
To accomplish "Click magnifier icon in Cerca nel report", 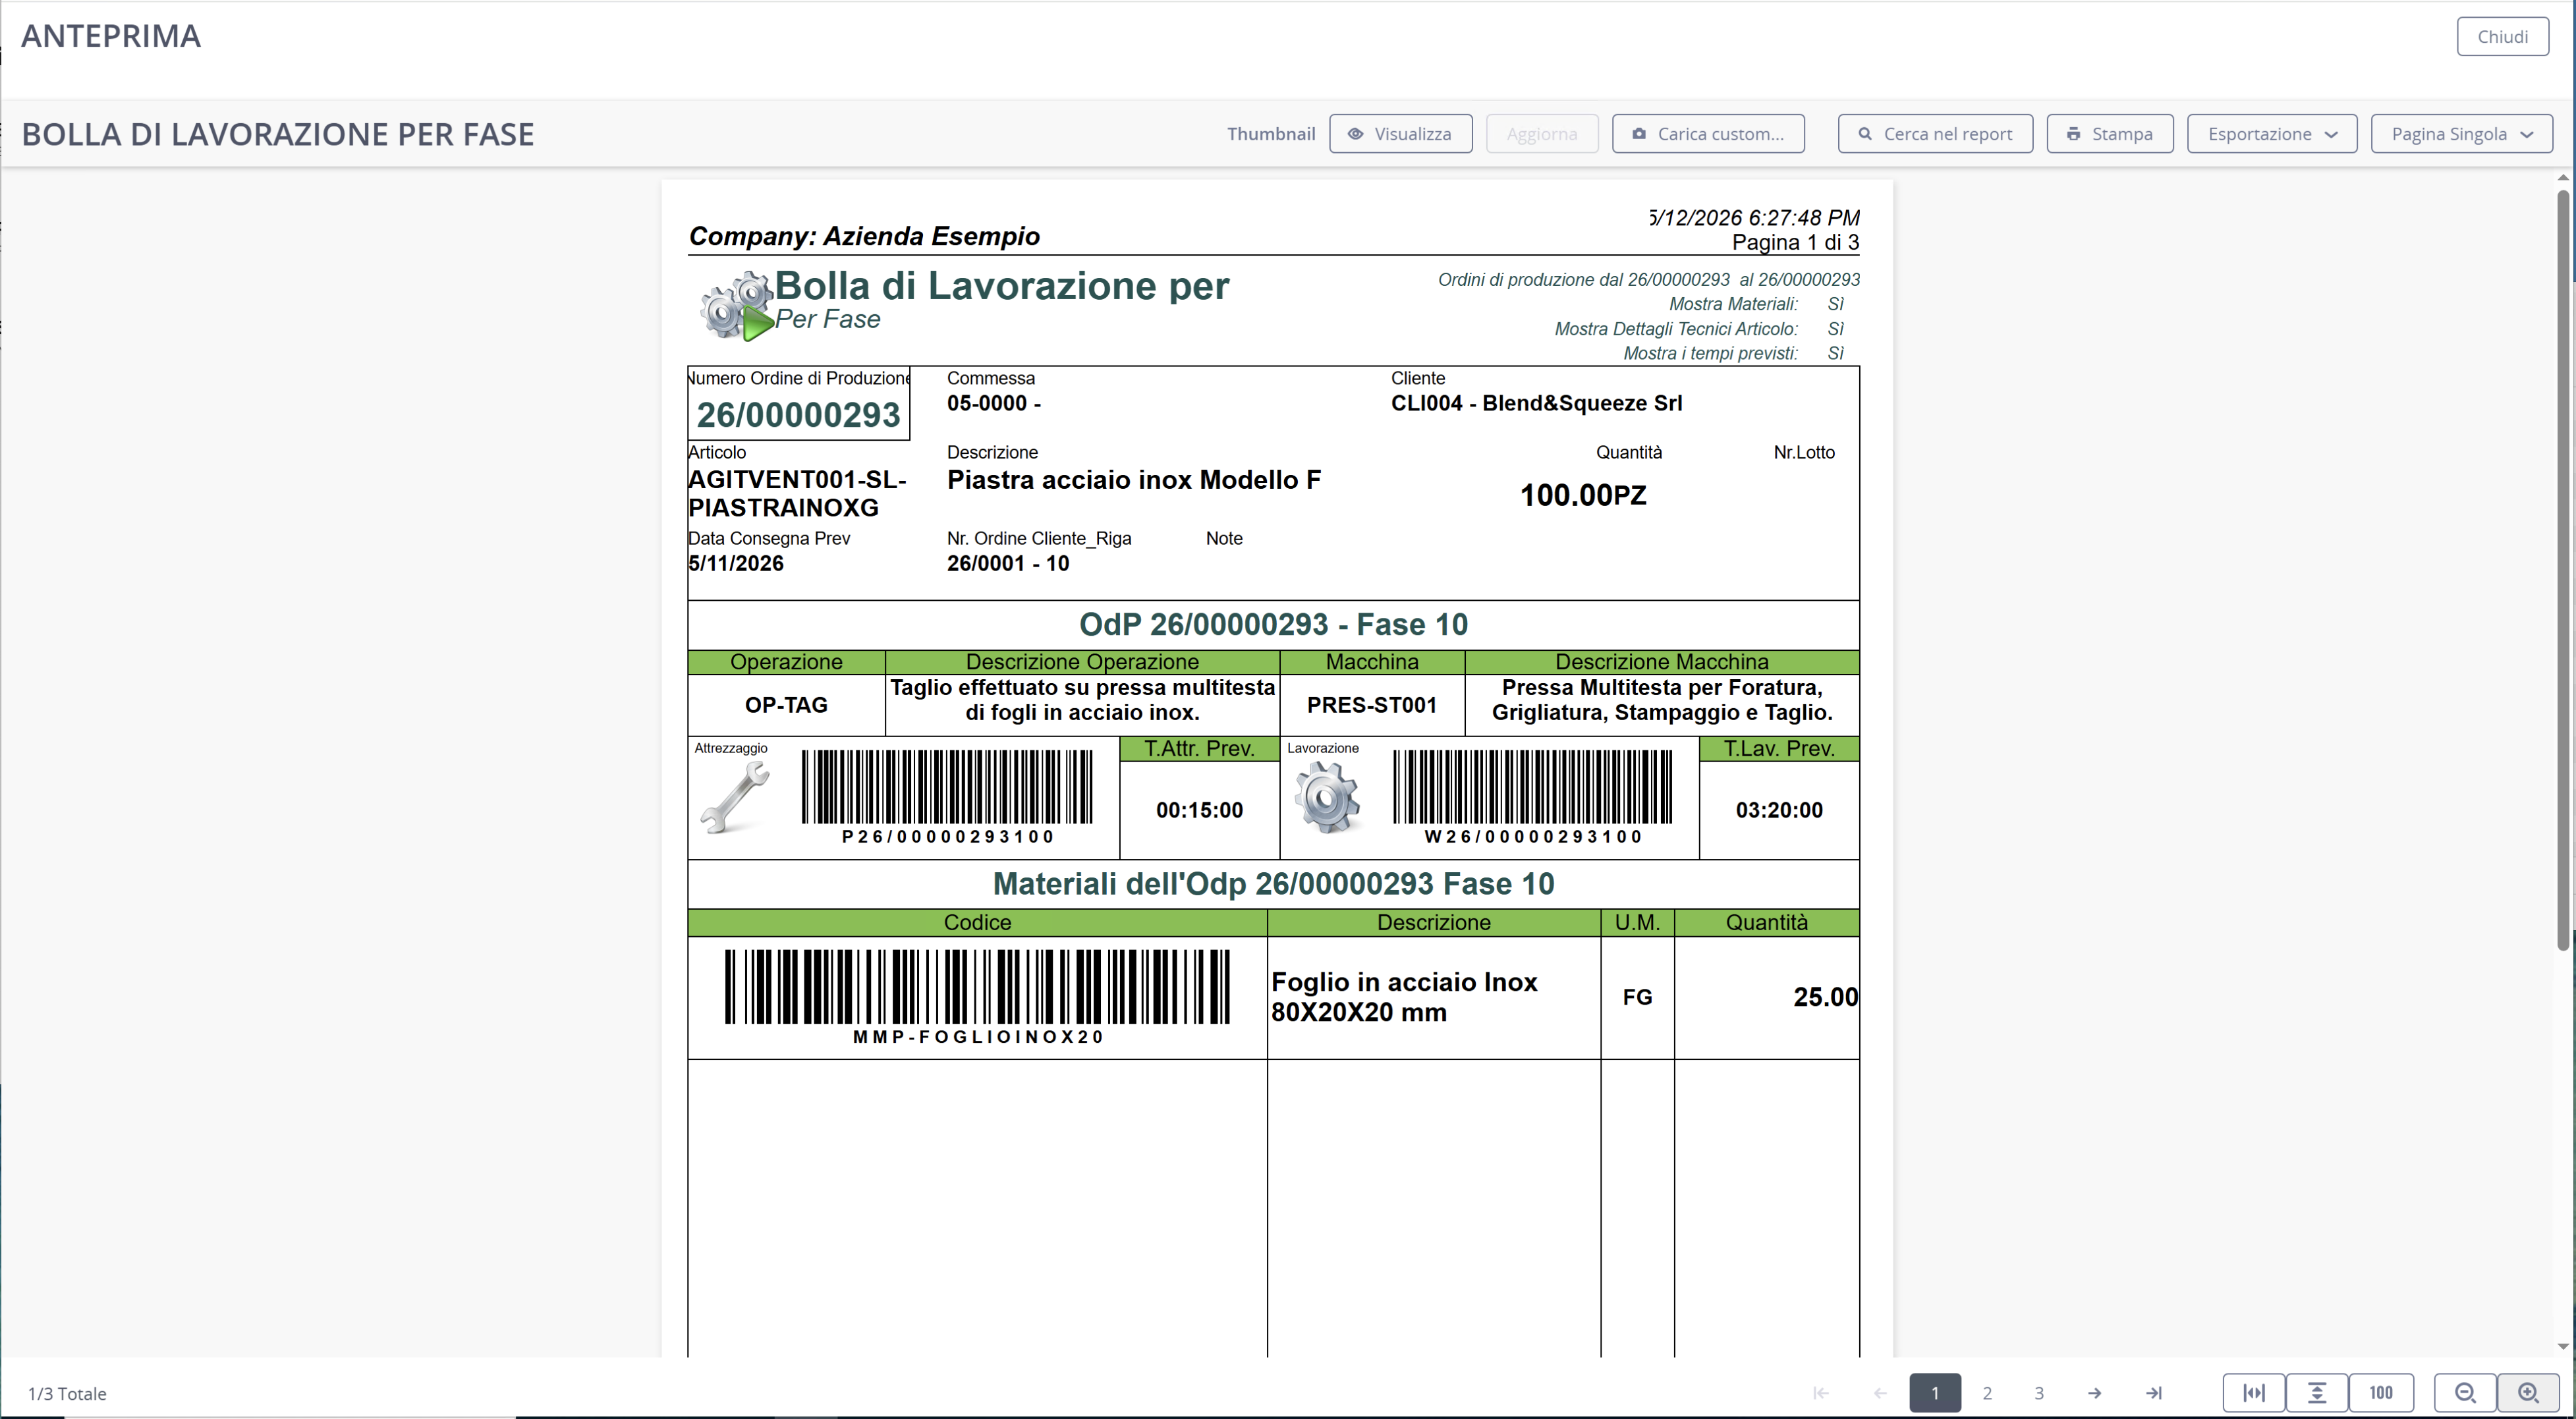I will tap(1865, 134).
